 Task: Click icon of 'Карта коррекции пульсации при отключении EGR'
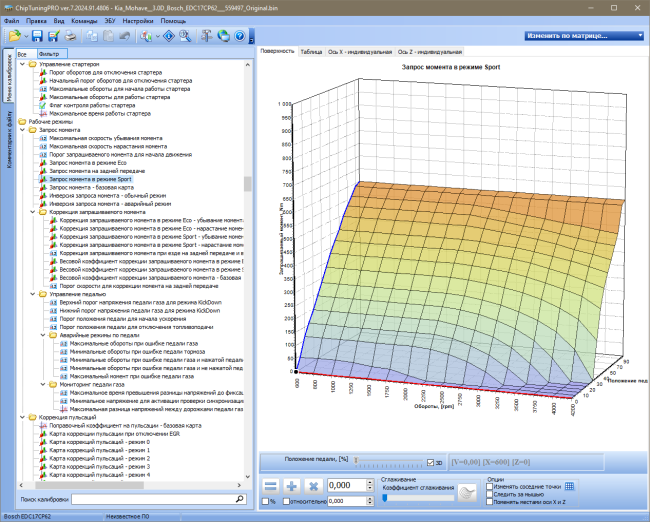click(x=43, y=434)
